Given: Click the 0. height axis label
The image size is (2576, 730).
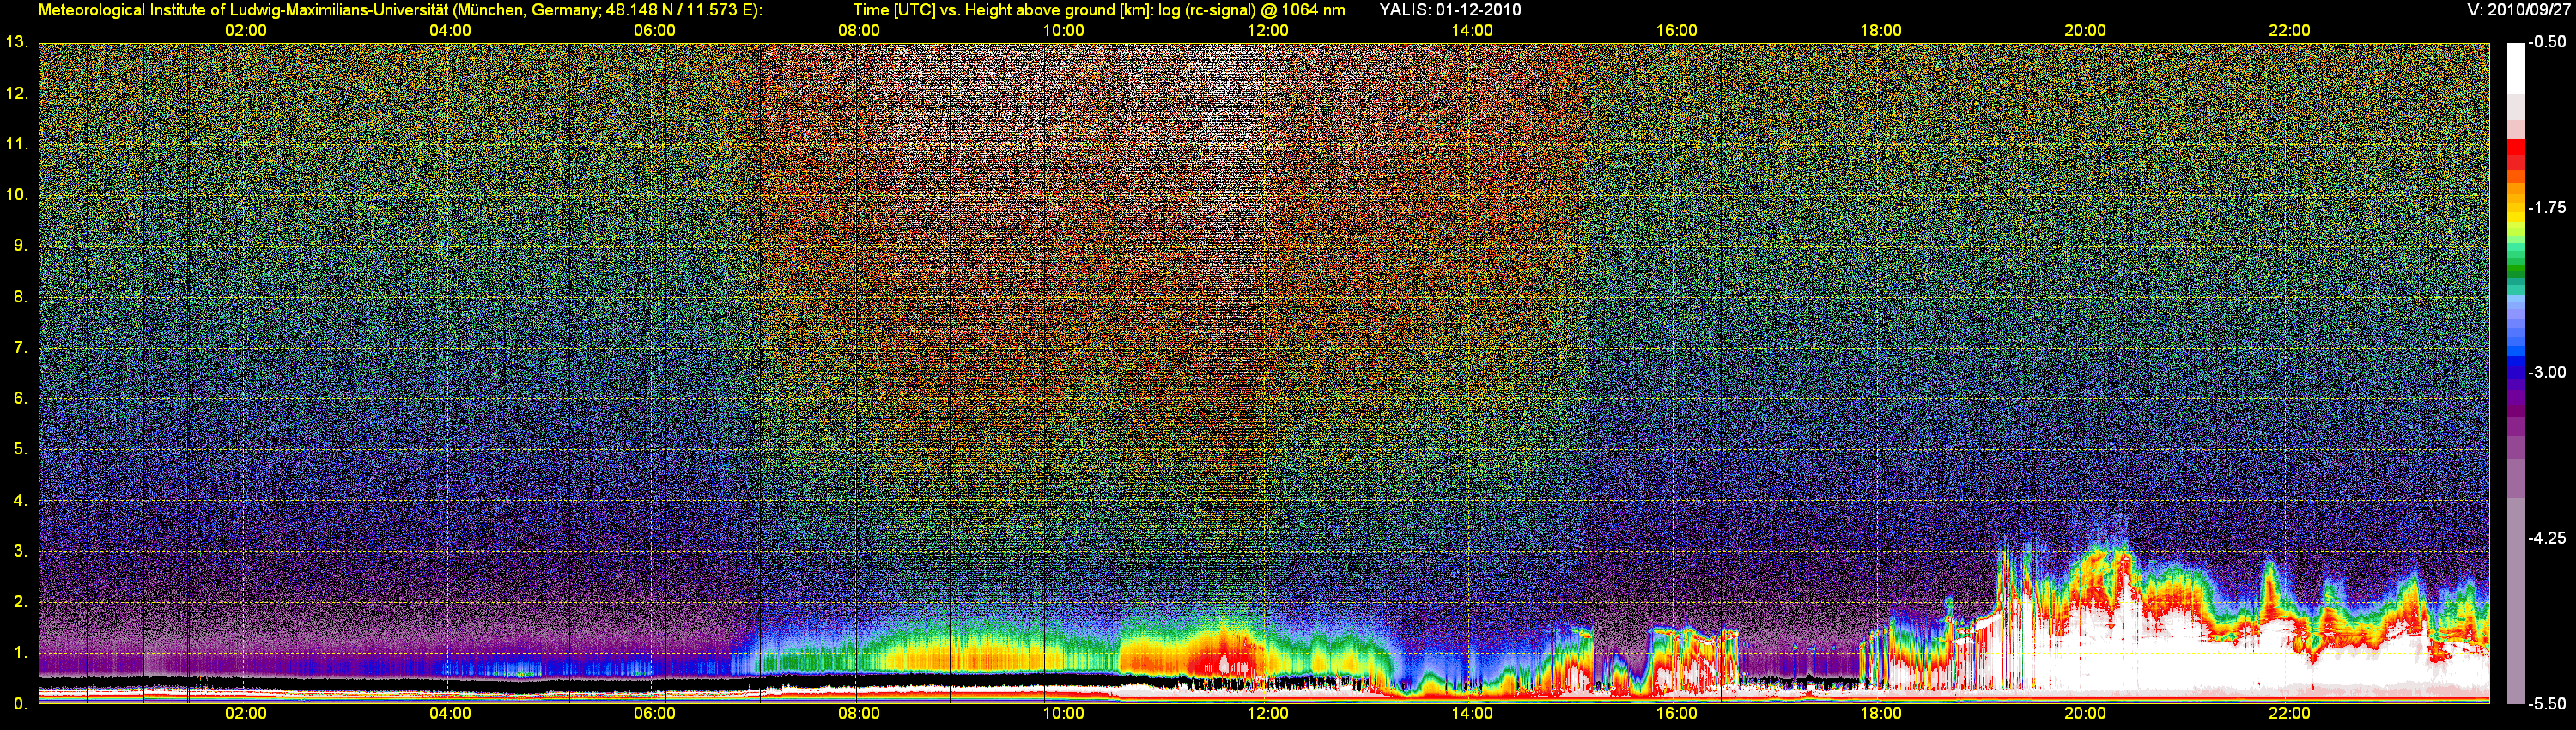Looking at the screenshot, I should tap(20, 704).
